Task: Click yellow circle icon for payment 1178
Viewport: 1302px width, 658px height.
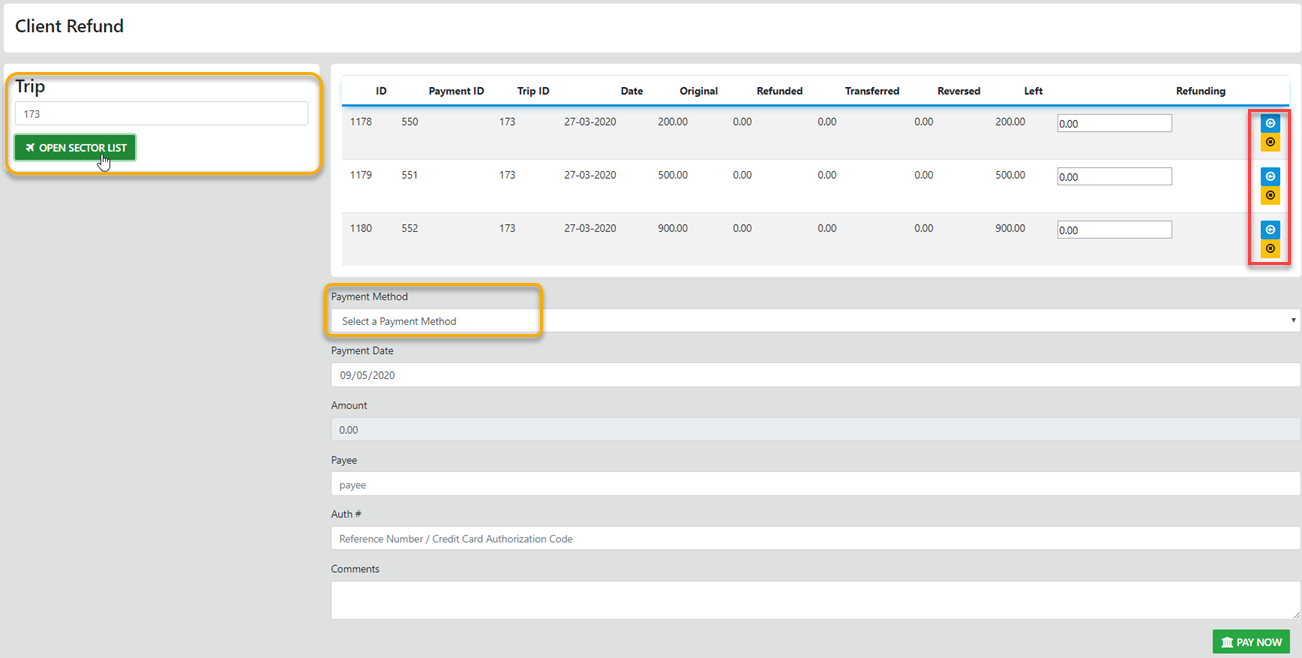Action: pos(1270,143)
